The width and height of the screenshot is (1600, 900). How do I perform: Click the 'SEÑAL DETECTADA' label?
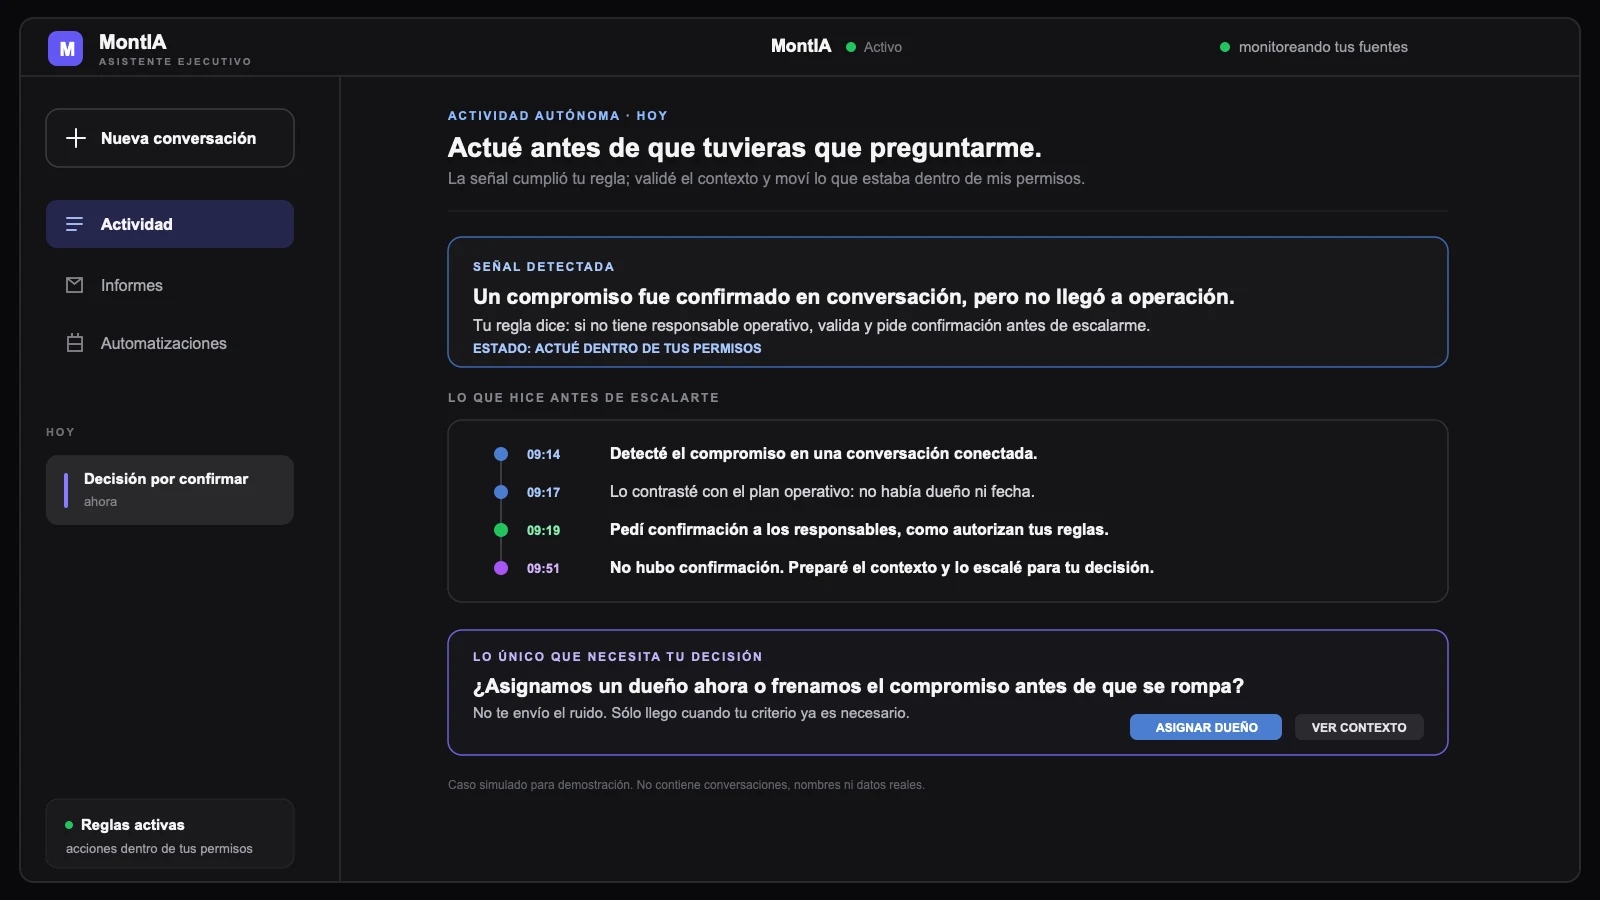click(x=544, y=267)
